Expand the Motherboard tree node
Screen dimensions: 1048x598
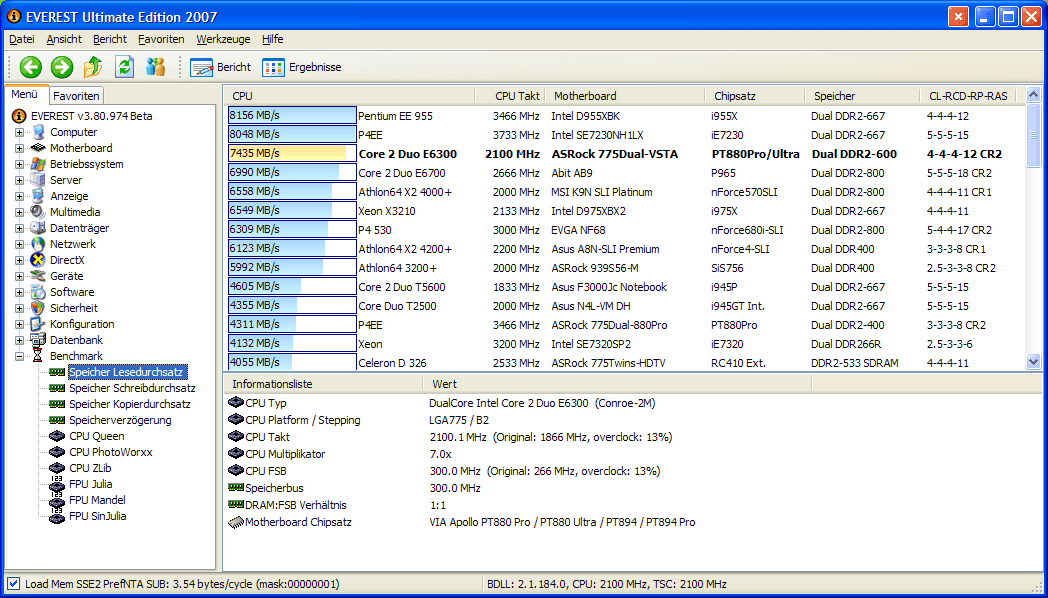point(19,148)
